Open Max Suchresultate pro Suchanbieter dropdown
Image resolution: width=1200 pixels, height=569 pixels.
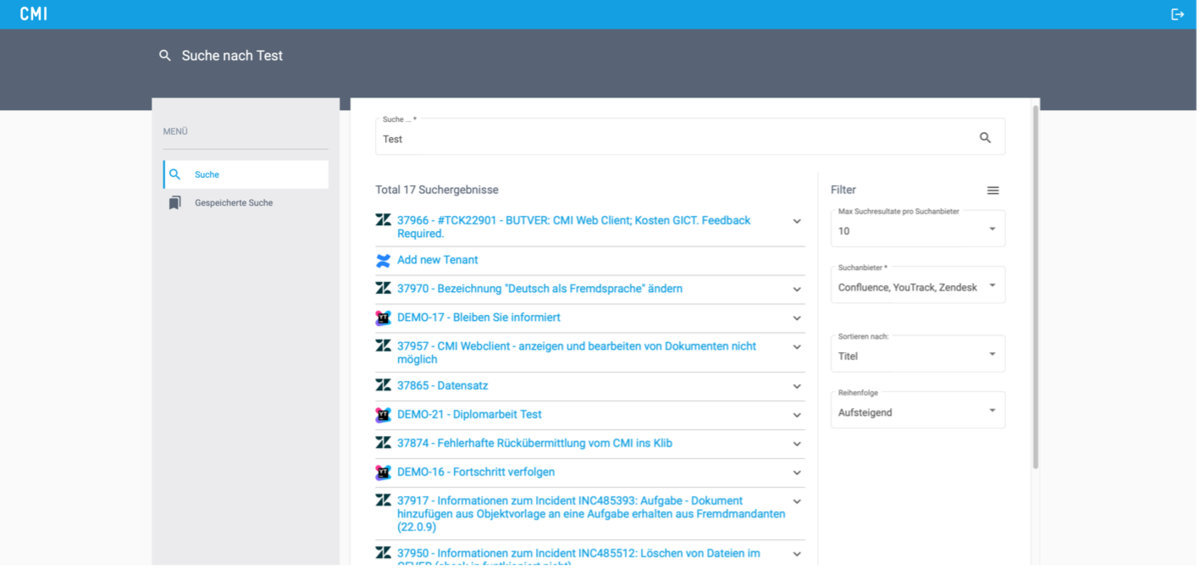[x=917, y=229]
